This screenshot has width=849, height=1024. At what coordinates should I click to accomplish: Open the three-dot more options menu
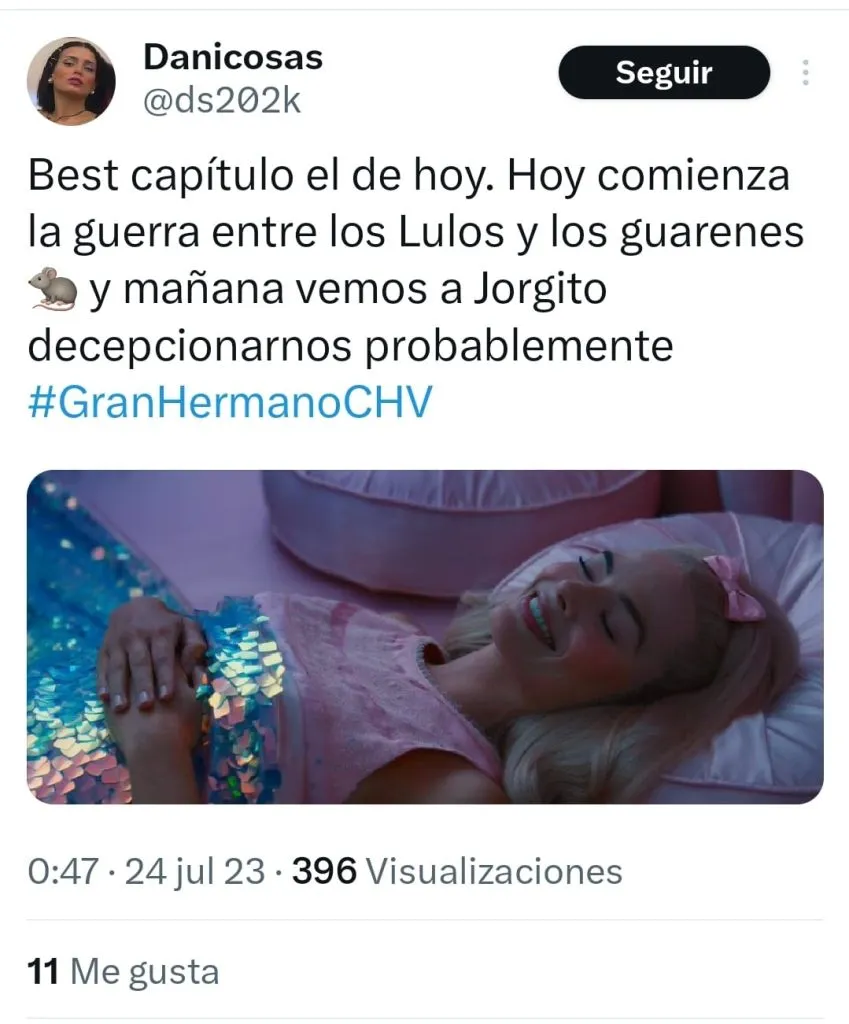[x=805, y=72]
